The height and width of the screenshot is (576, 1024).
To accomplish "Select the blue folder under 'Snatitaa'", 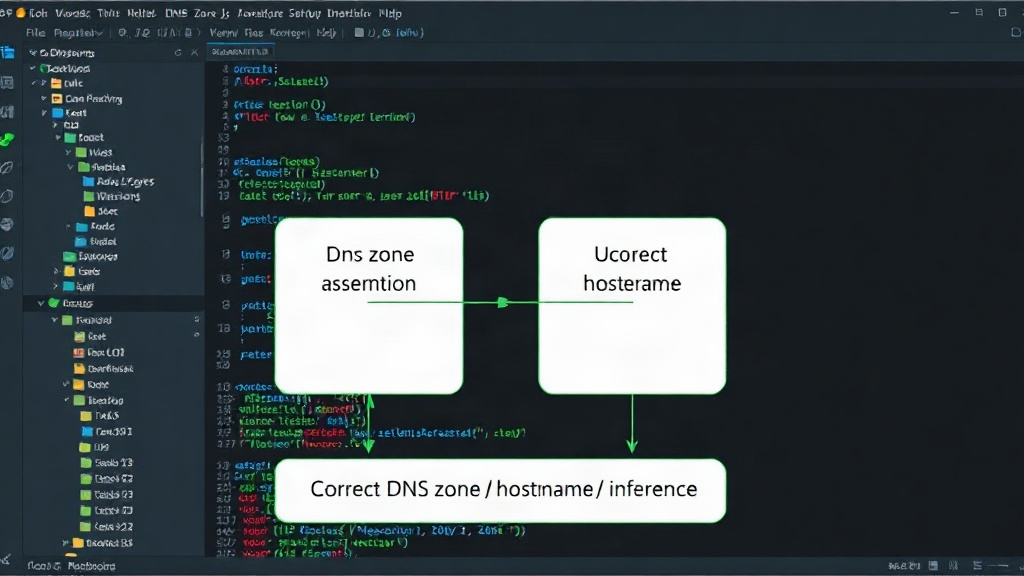I will point(118,182).
